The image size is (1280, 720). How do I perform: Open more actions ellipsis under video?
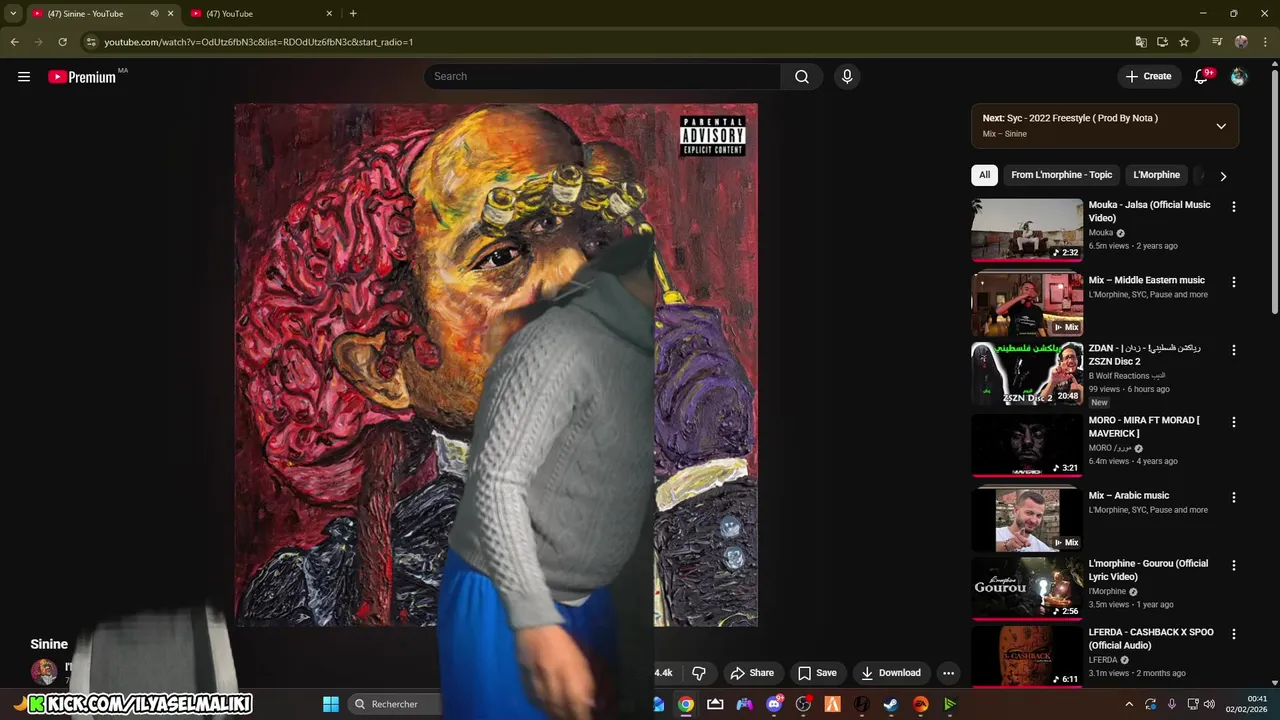[x=948, y=673]
